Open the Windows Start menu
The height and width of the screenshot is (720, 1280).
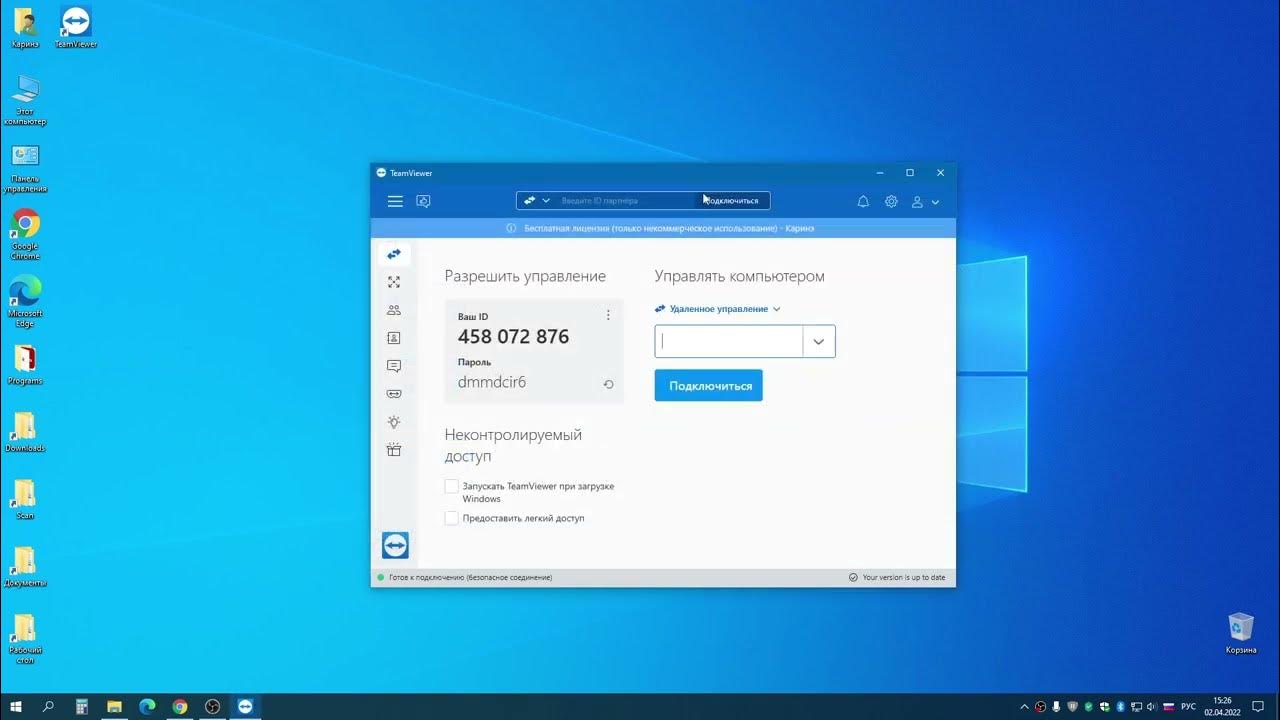[16, 706]
